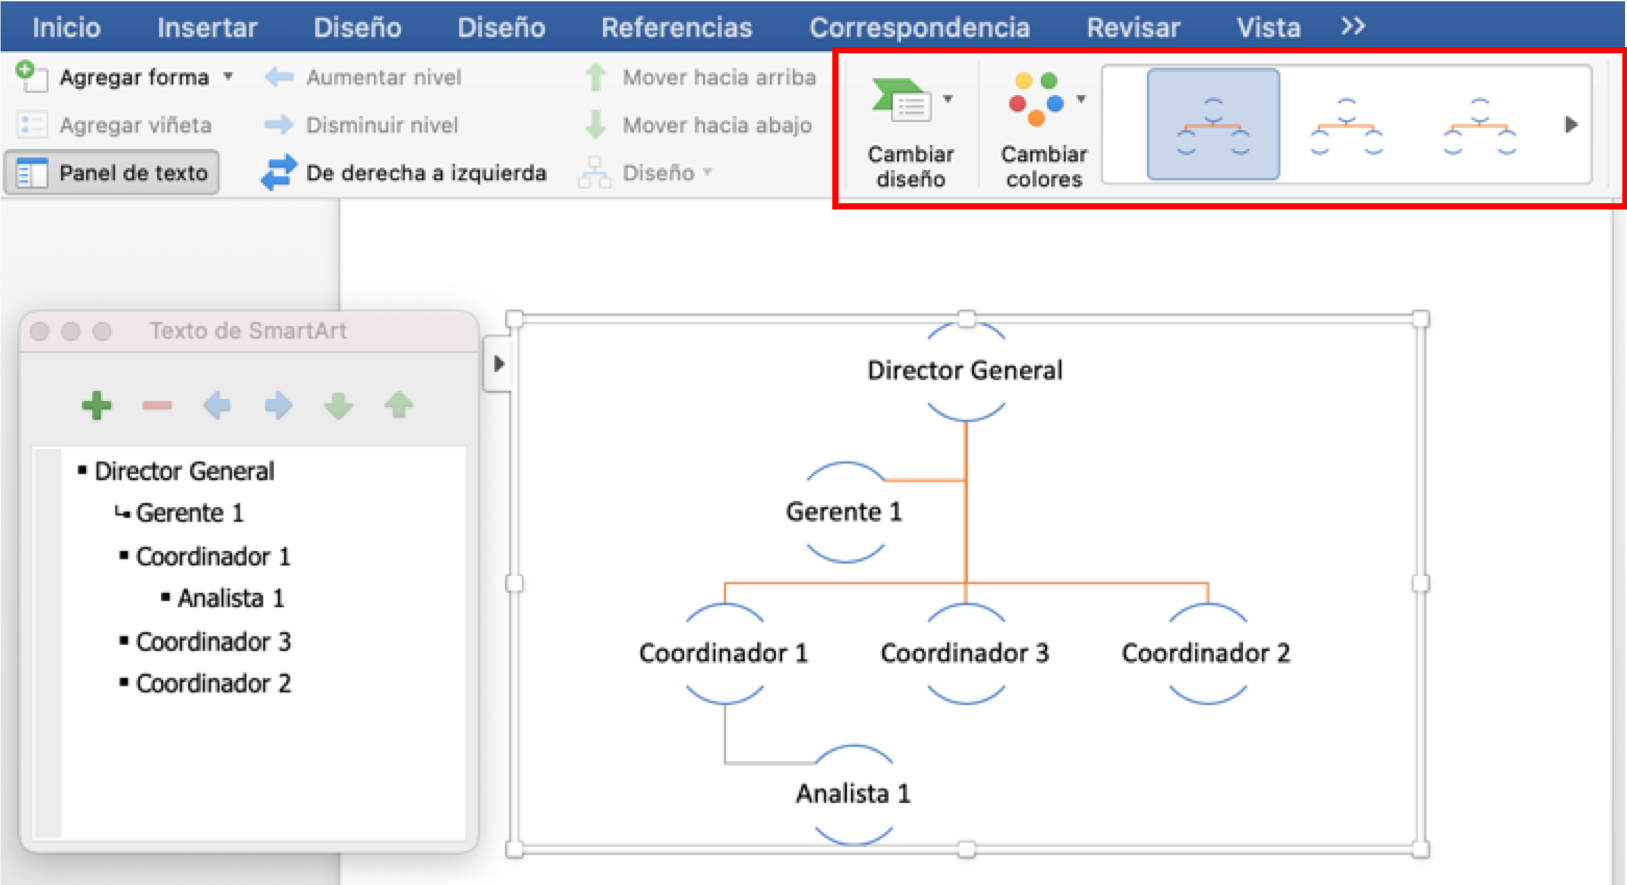1627x885 pixels.
Task: Switch to the Insertar tab
Action: pos(207,27)
